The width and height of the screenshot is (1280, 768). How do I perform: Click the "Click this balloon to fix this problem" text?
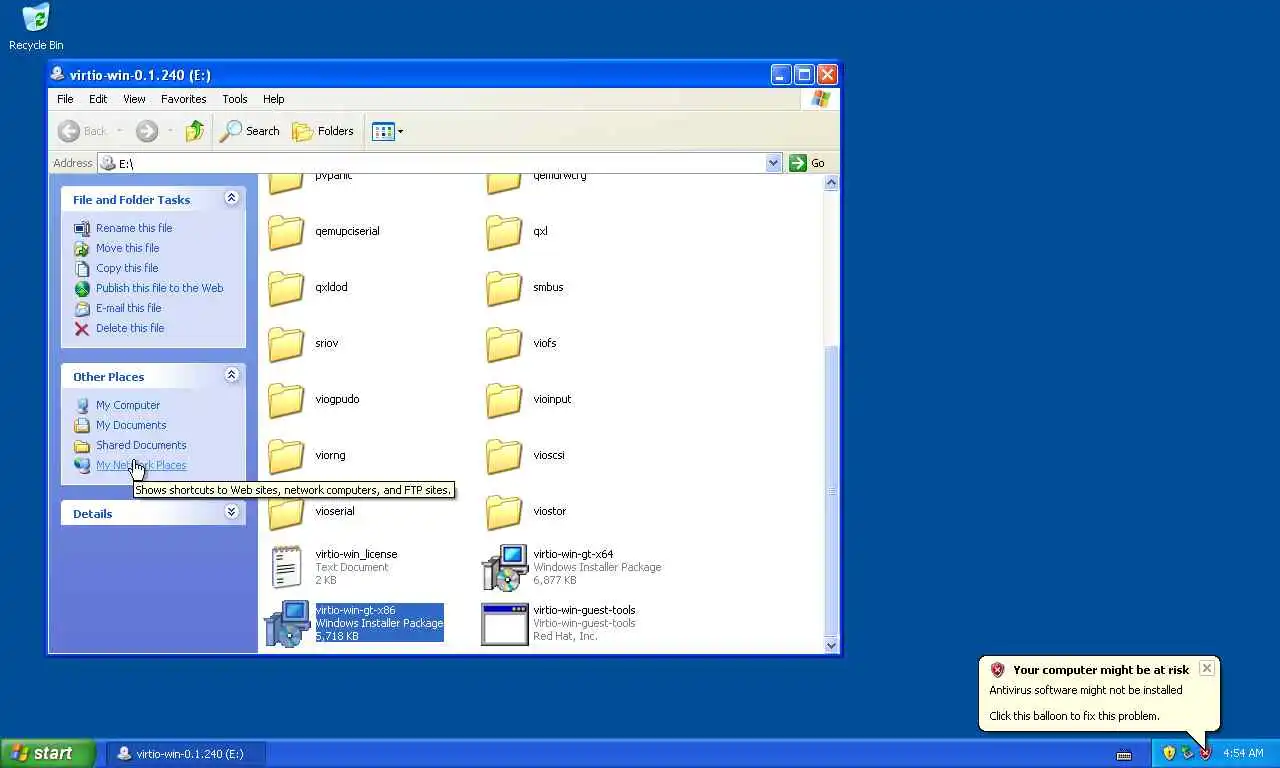point(1074,716)
